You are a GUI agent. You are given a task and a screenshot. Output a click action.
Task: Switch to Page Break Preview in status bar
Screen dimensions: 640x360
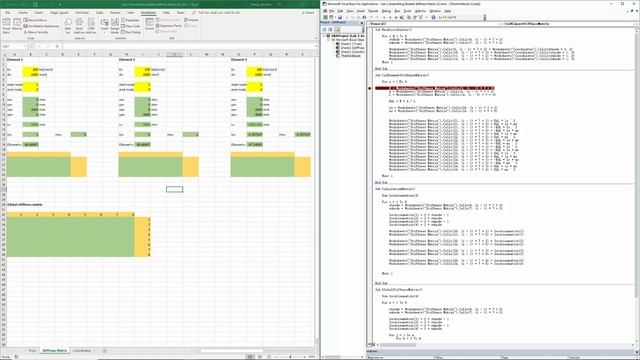(269, 357)
